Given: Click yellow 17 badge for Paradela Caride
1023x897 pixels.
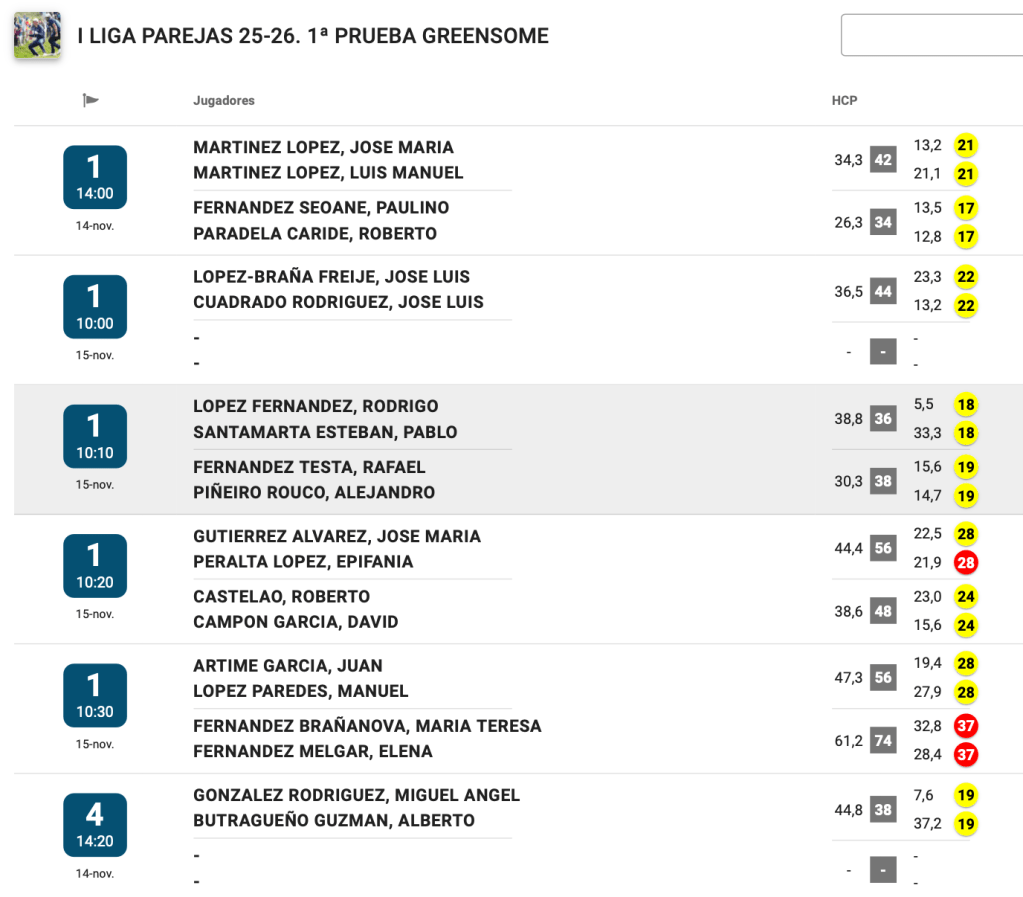Looking at the screenshot, I should pos(966,237).
